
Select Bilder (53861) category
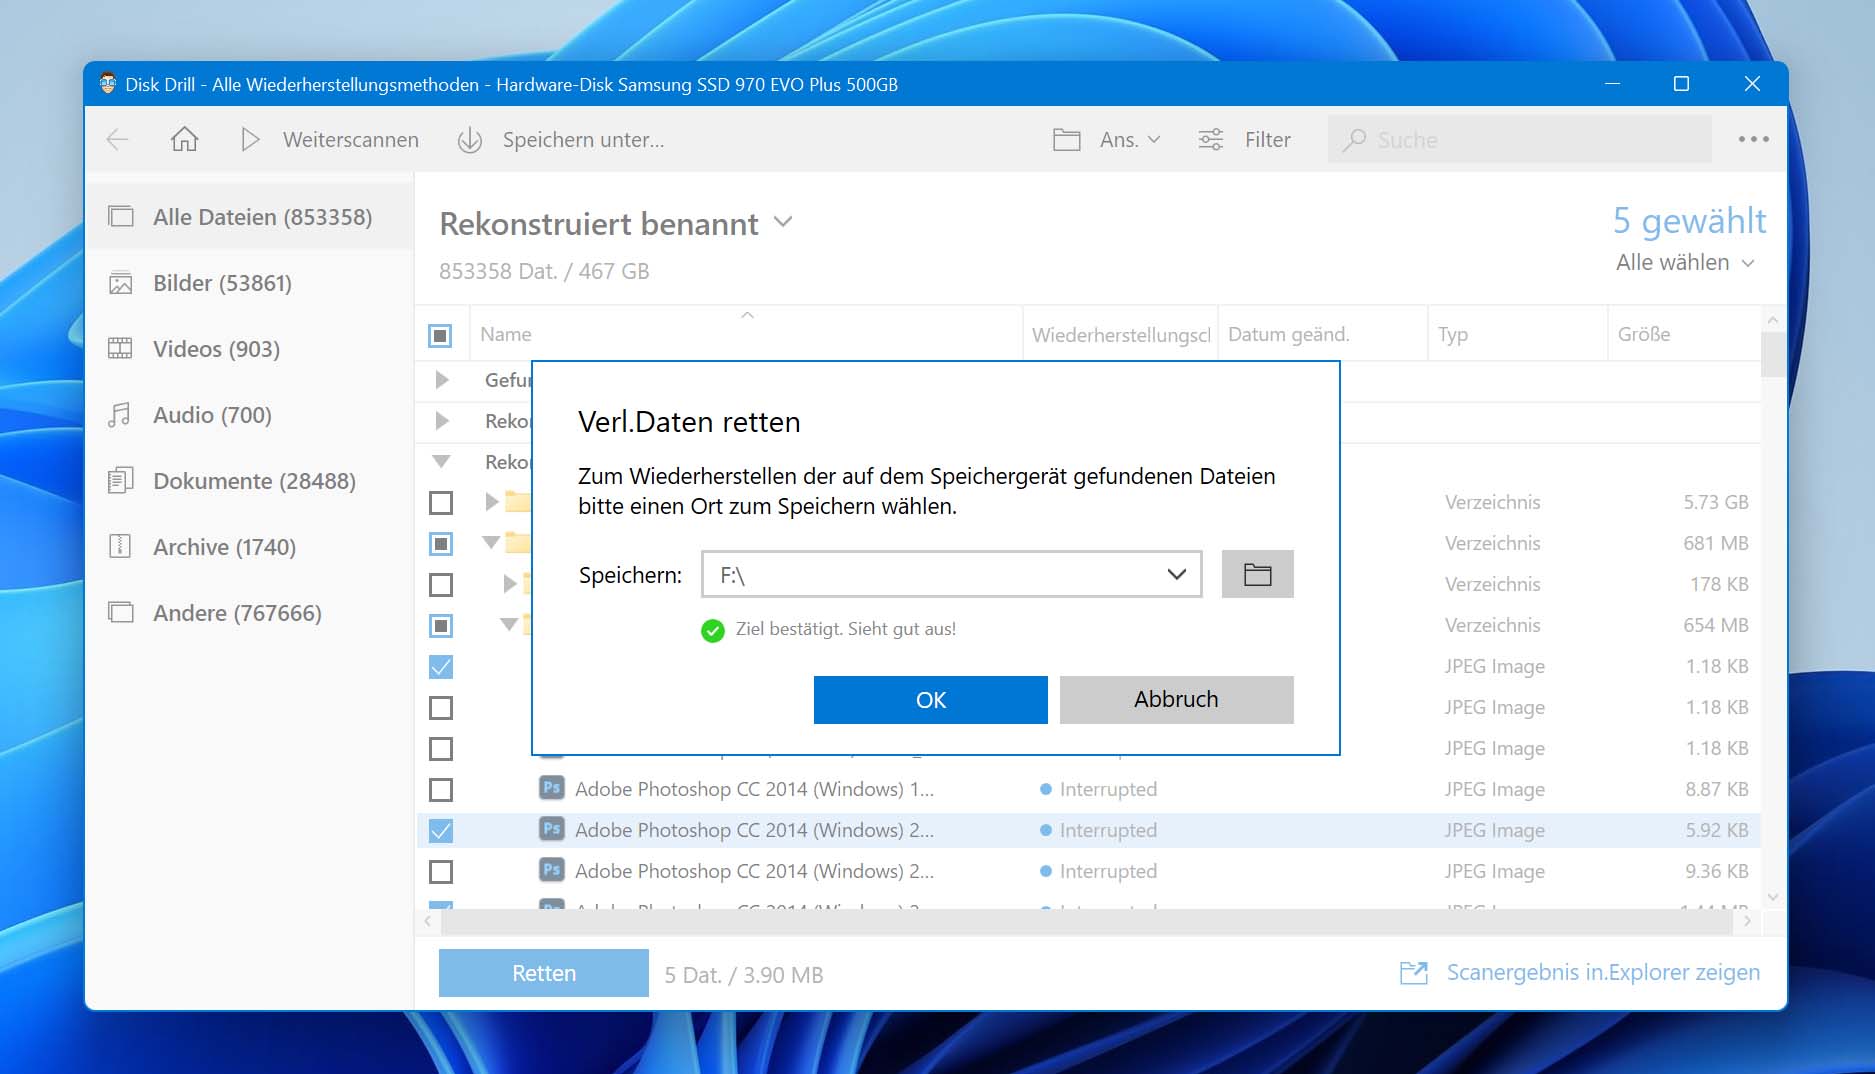click(249, 283)
